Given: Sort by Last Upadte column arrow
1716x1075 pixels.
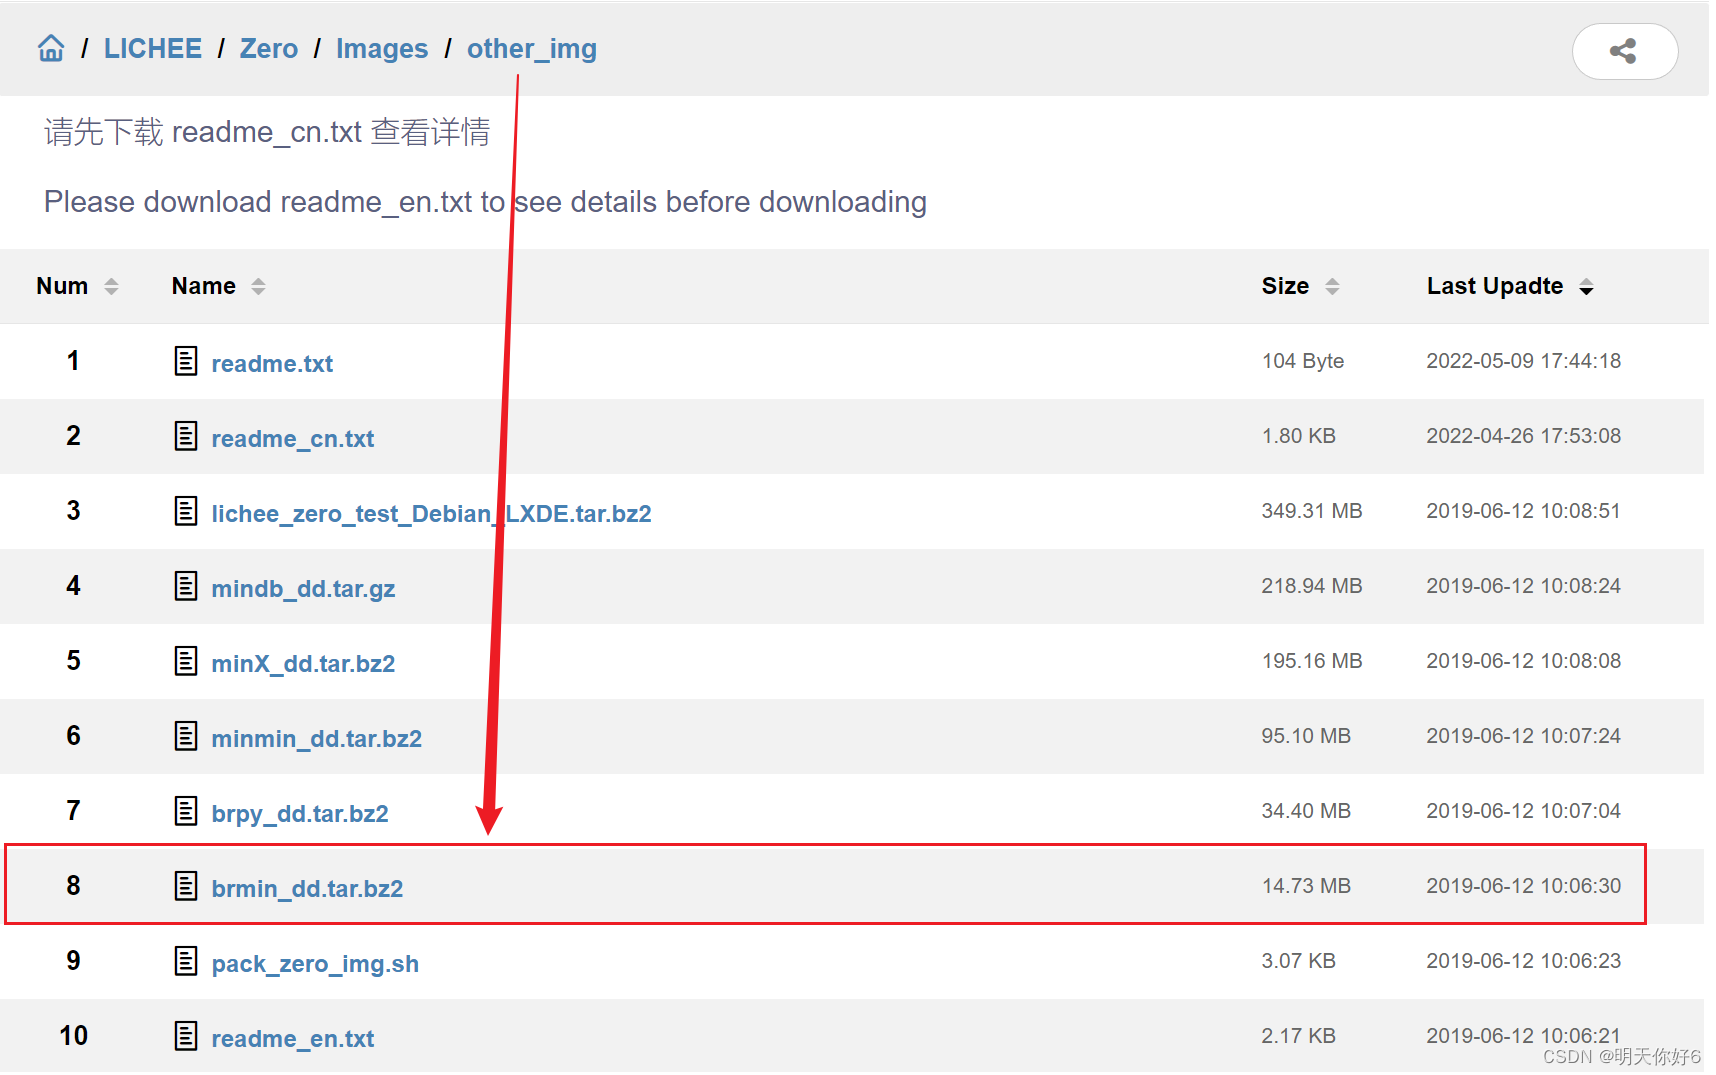Looking at the screenshot, I should point(1586,287).
